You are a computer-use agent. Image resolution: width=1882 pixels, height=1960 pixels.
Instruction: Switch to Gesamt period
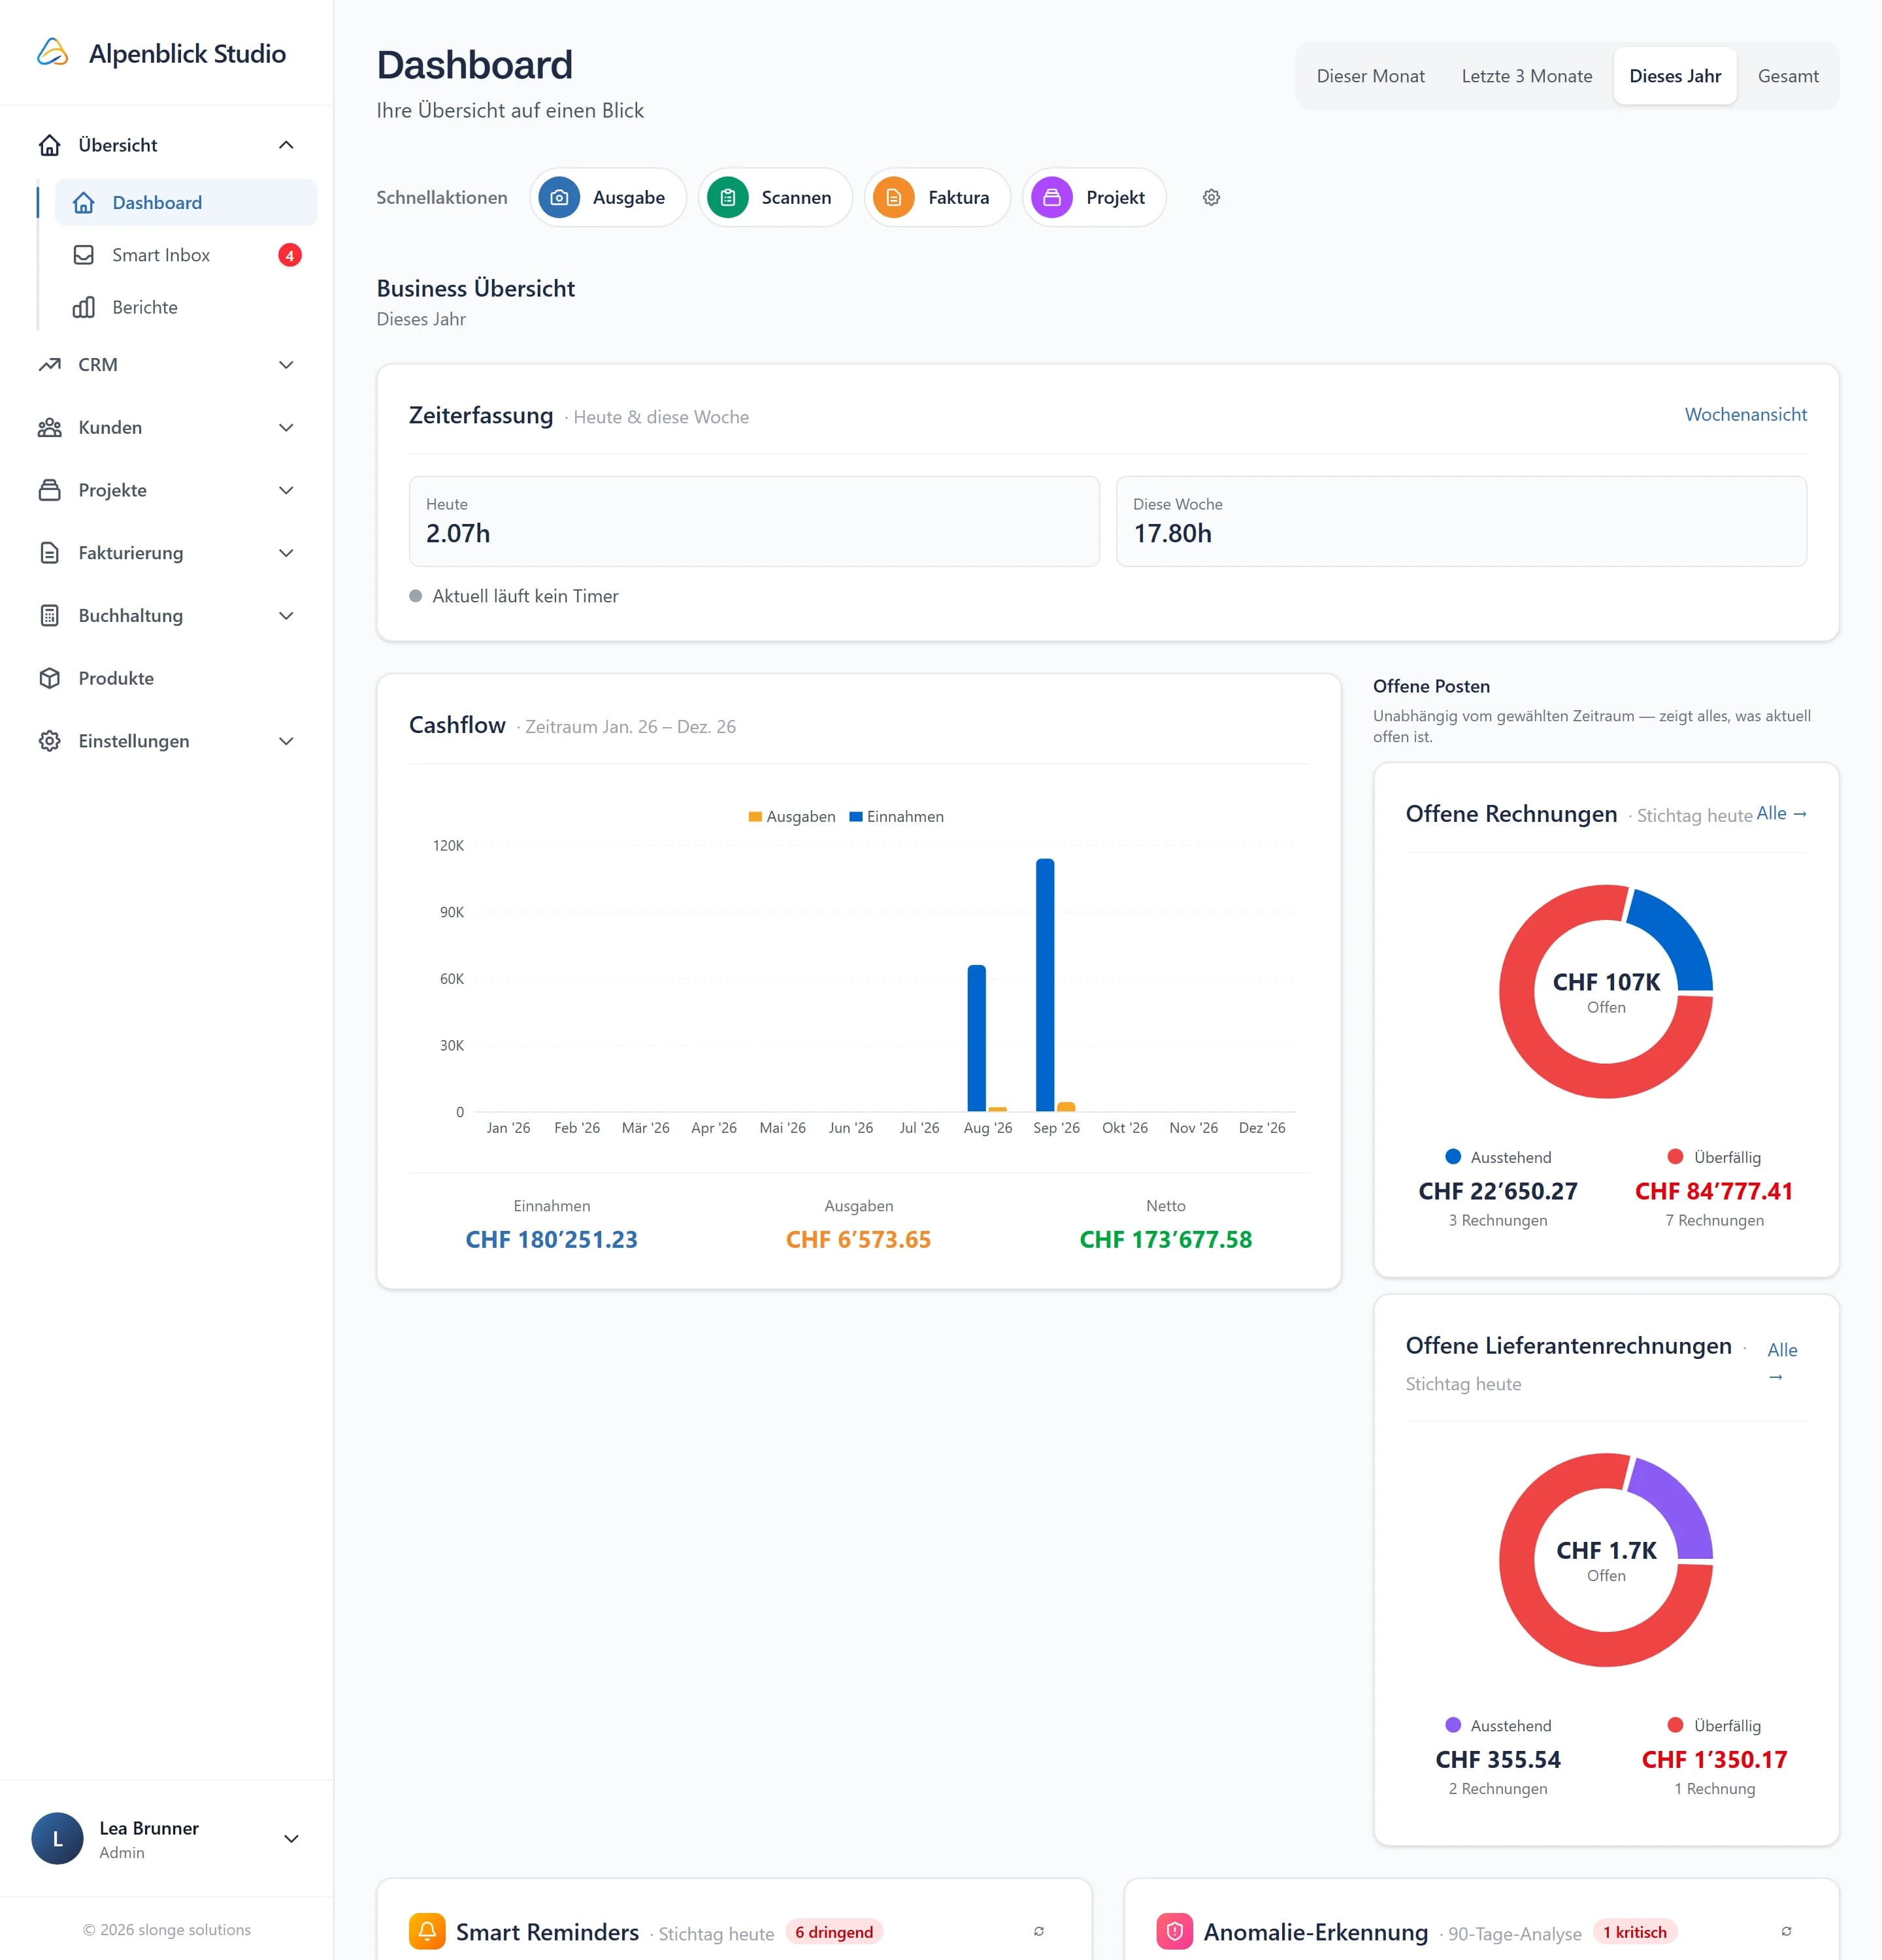click(x=1788, y=76)
